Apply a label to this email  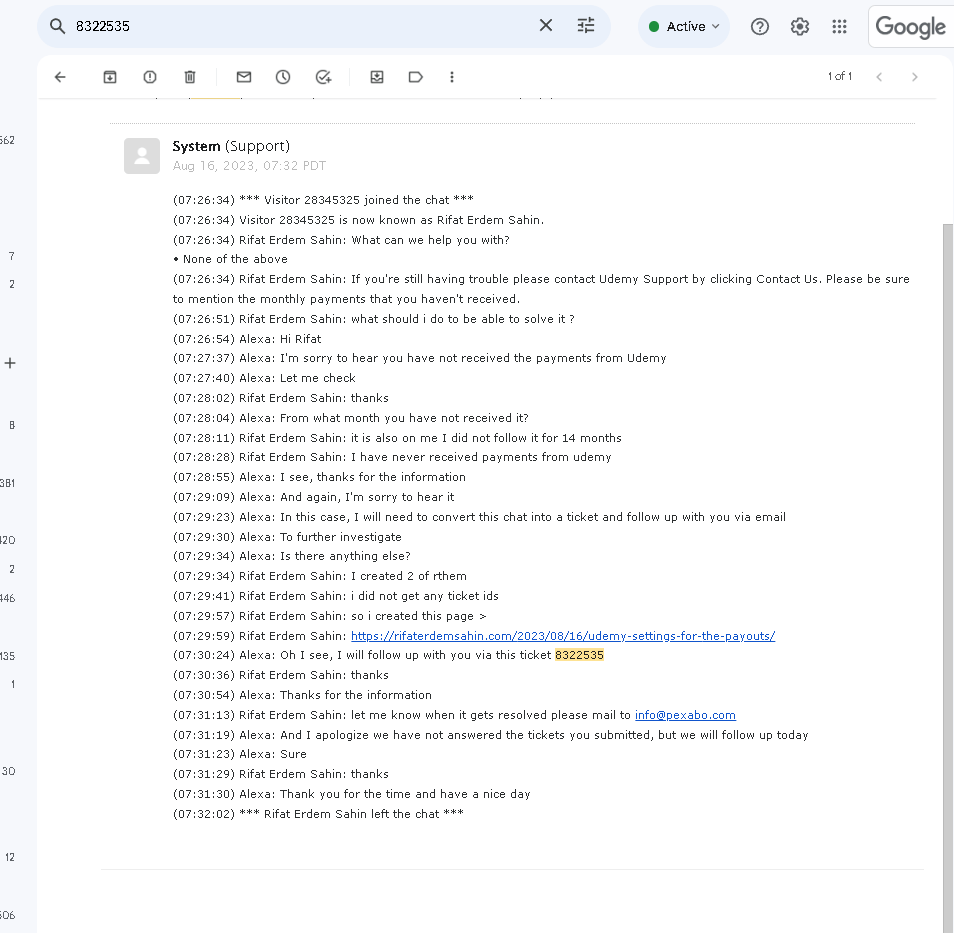(x=416, y=77)
